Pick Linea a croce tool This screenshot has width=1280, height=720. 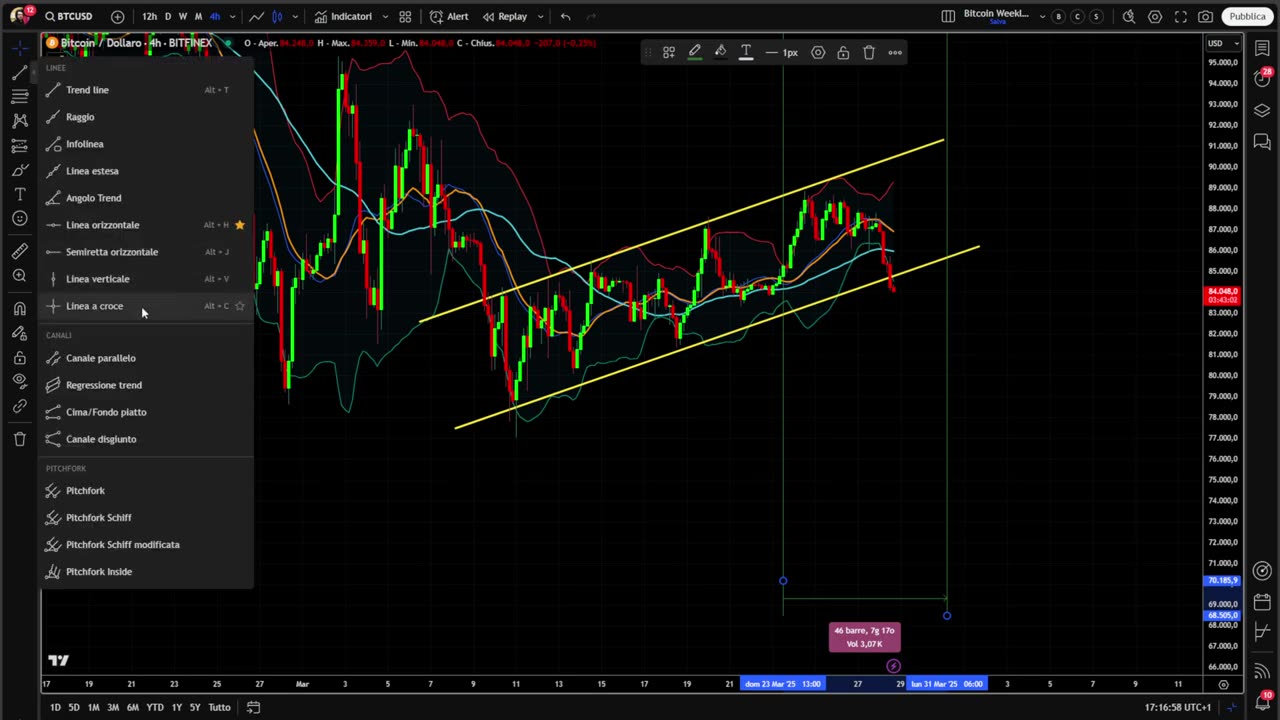click(x=147, y=306)
